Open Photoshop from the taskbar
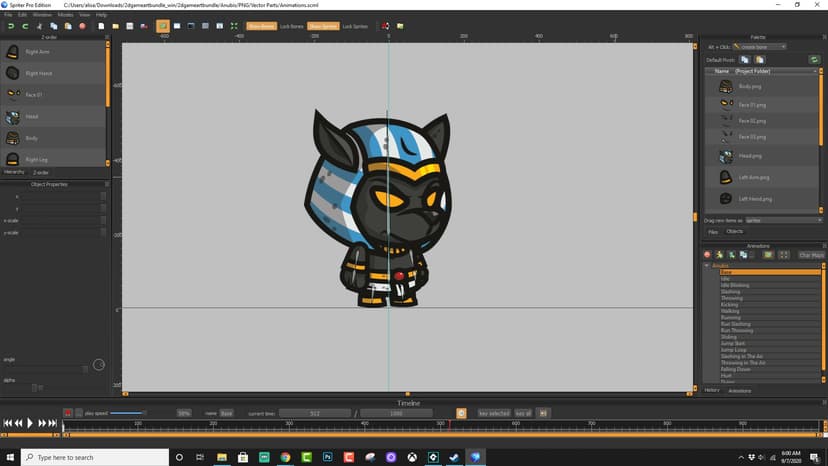 (327, 457)
